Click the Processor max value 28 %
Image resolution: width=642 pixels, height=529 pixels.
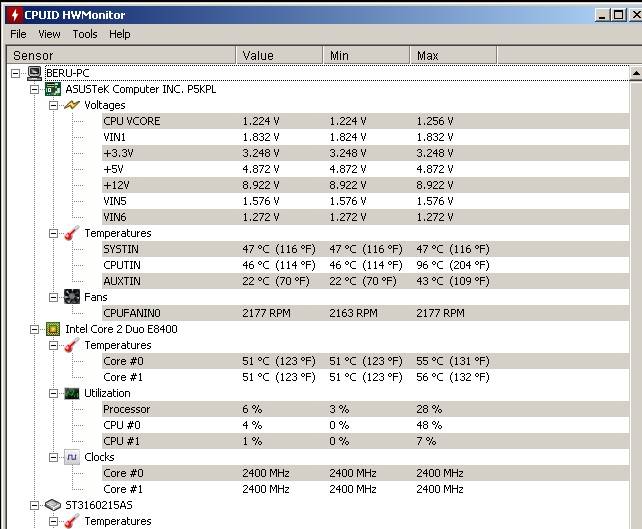coord(429,409)
